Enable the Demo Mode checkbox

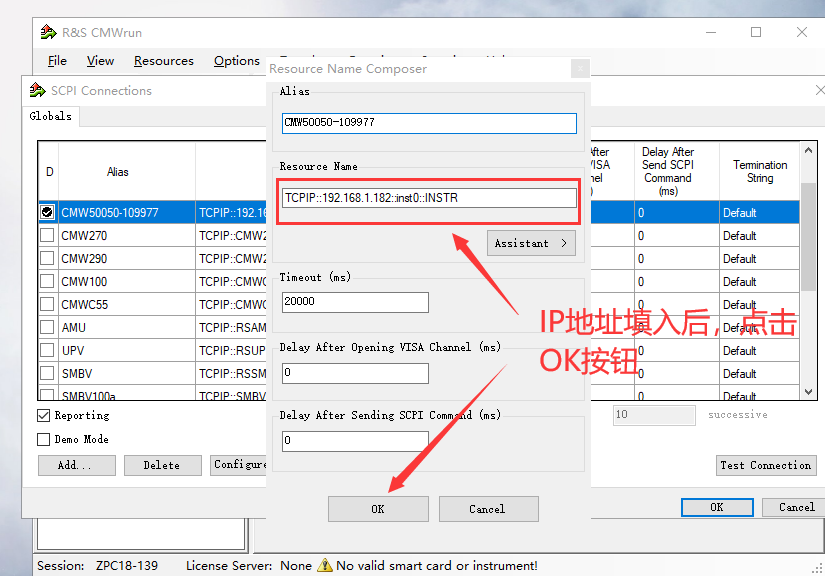(44, 439)
